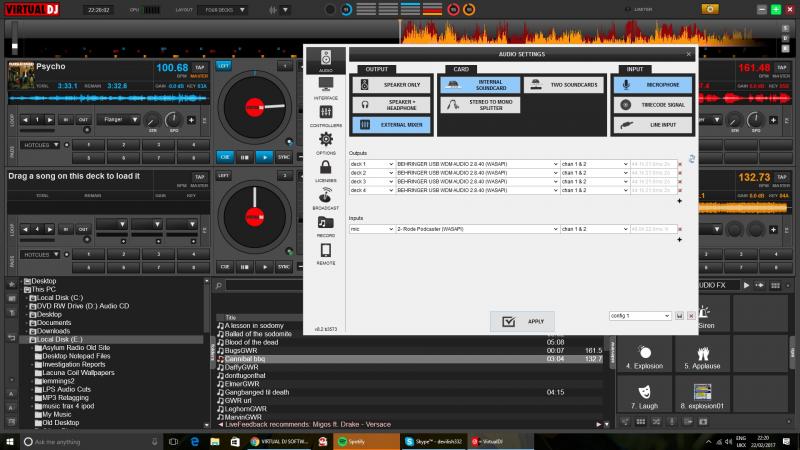This screenshot has height=450, width=800.
Task: Click the Apply button
Action: [522, 321]
